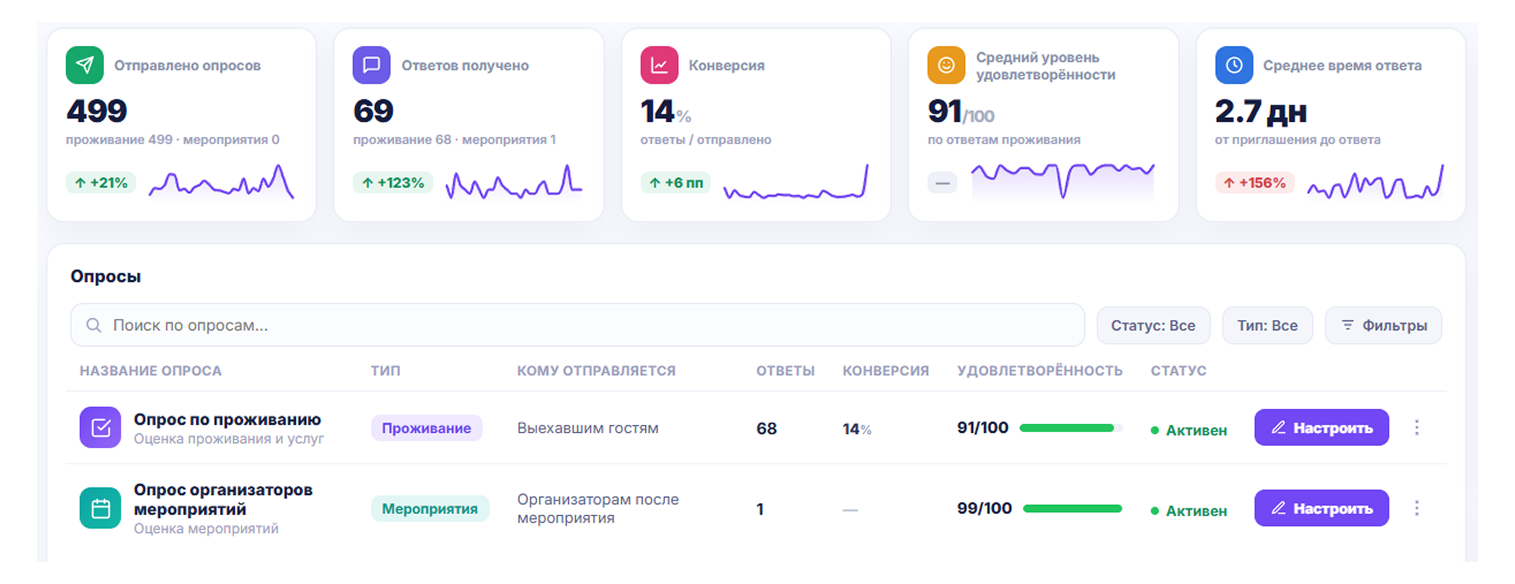Click Настроить for Опрос по проживанию
This screenshot has height=584, width=1515.
(1321, 428)
